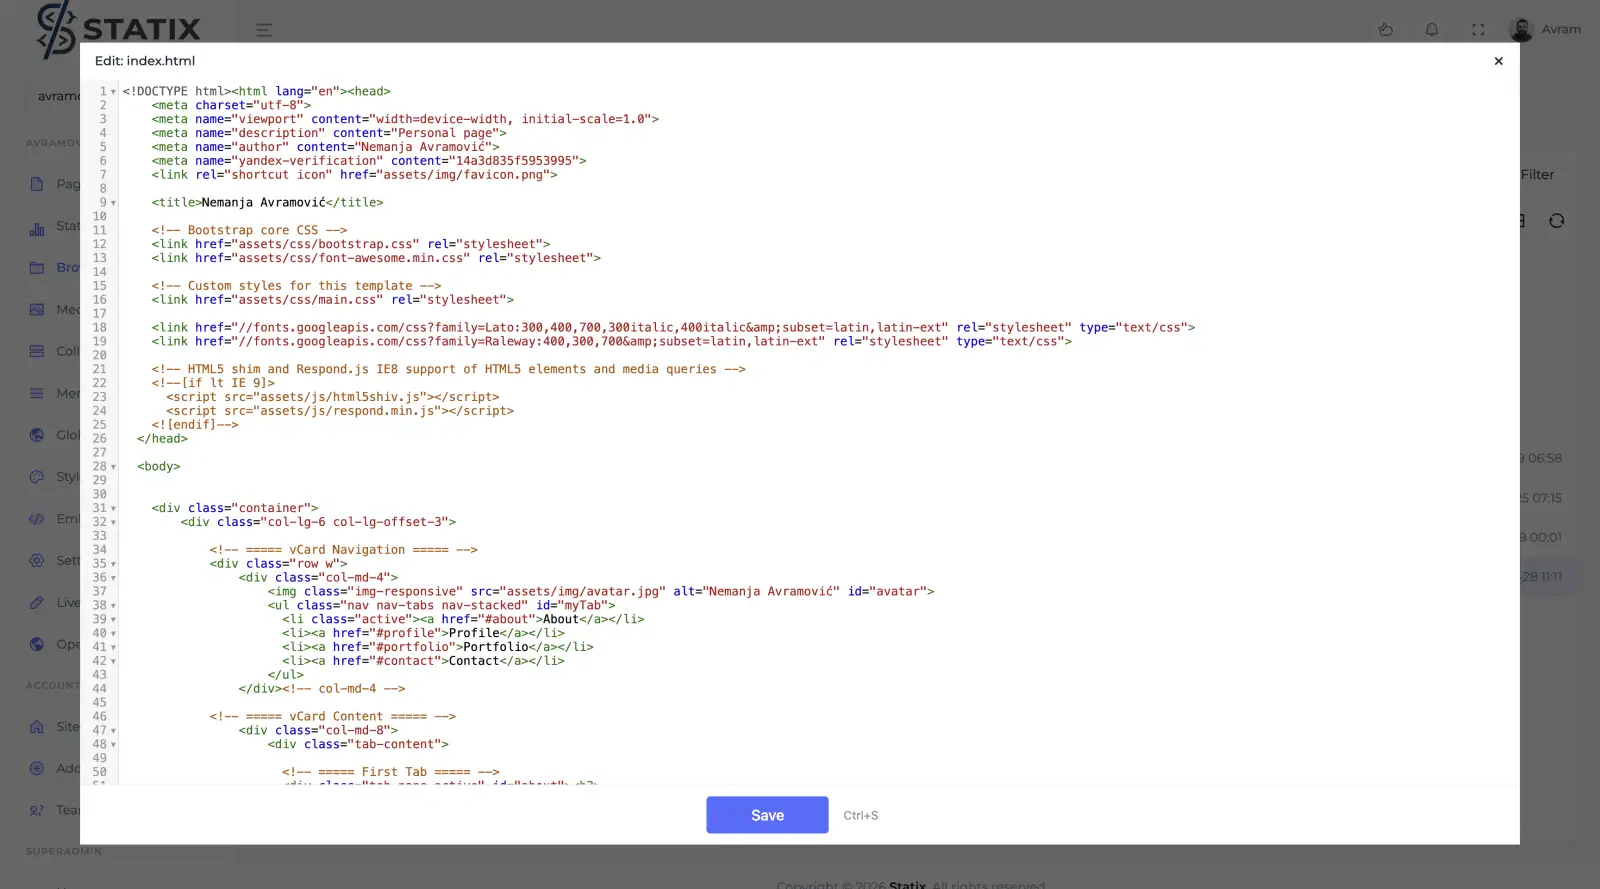The width and height of the screenshot is (1600, 889).
Task: Open the Styles palette icon in sidebar
Action: pyautogui.click(x=37, y=477)
